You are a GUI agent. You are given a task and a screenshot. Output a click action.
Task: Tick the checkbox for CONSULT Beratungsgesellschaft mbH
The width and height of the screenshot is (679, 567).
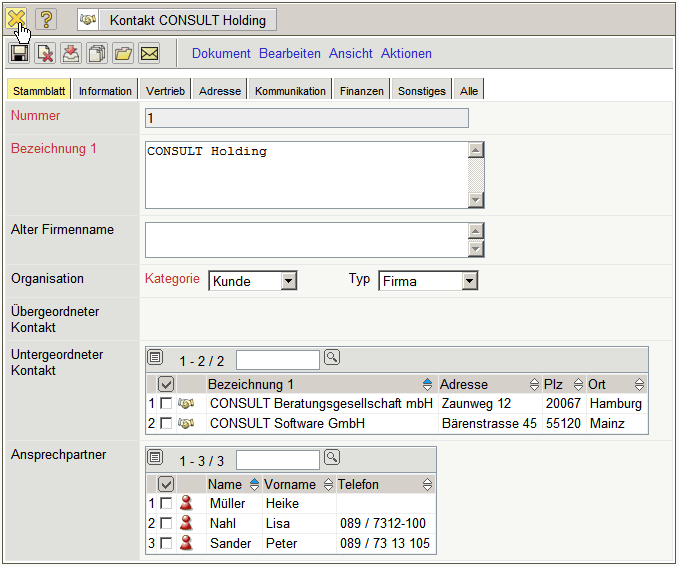point(166,403)
